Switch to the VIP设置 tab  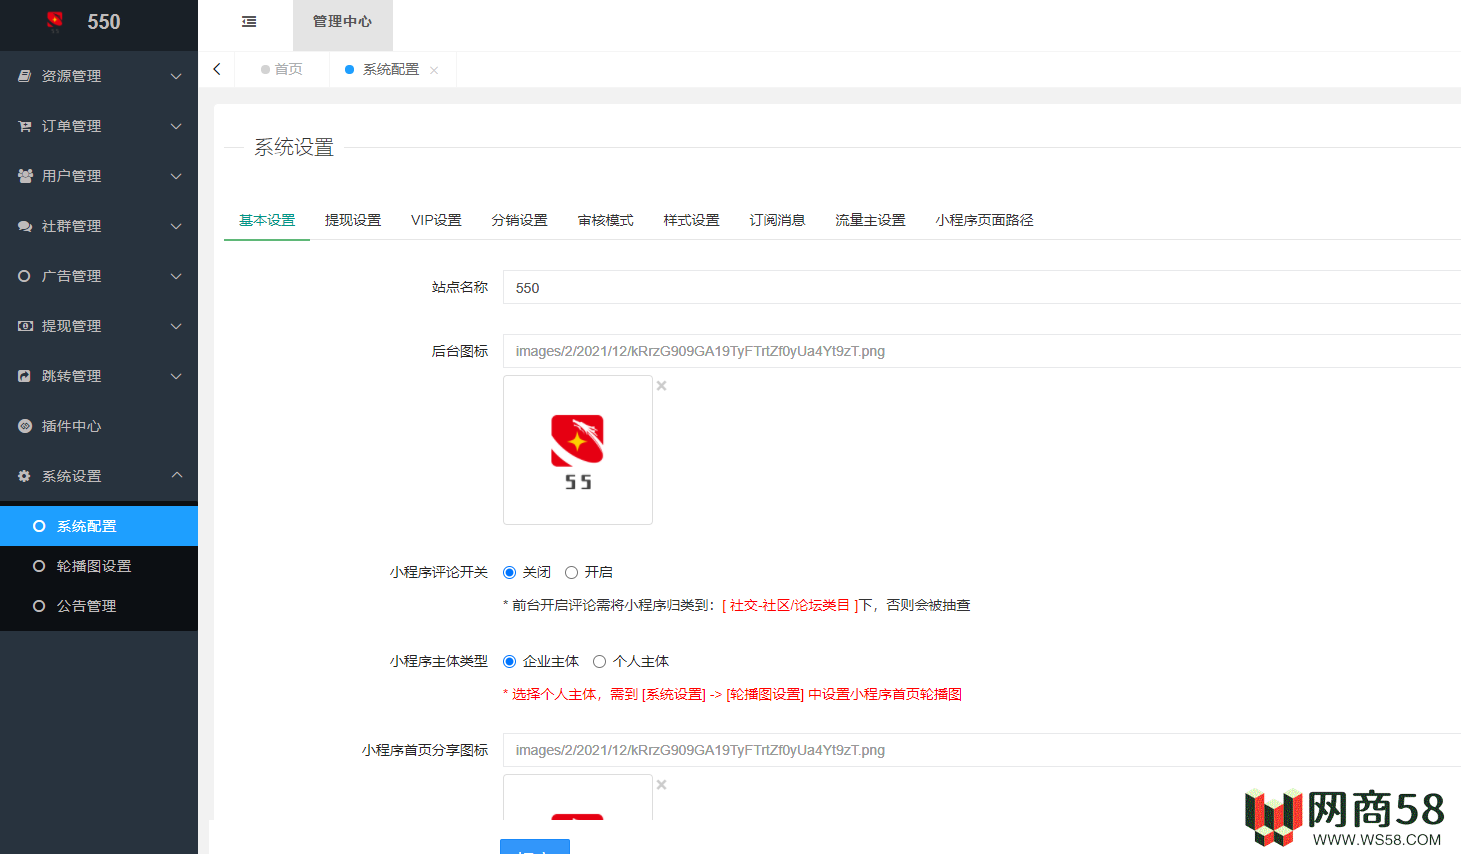436,220
